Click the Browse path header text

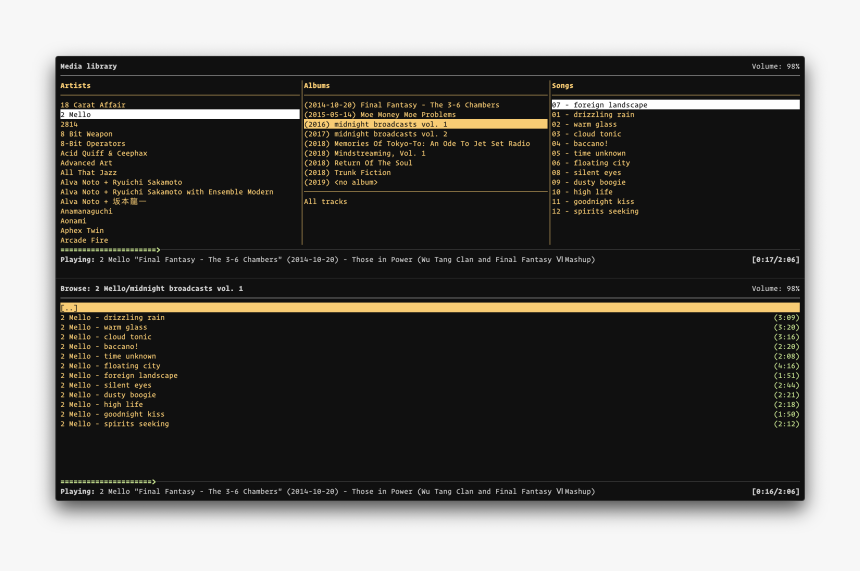tap(151, 289)
